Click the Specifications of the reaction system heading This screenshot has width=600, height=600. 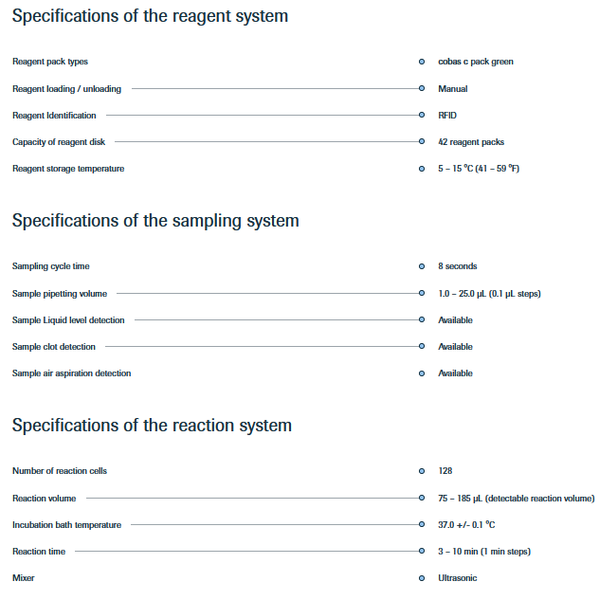[x=152, y=426]
